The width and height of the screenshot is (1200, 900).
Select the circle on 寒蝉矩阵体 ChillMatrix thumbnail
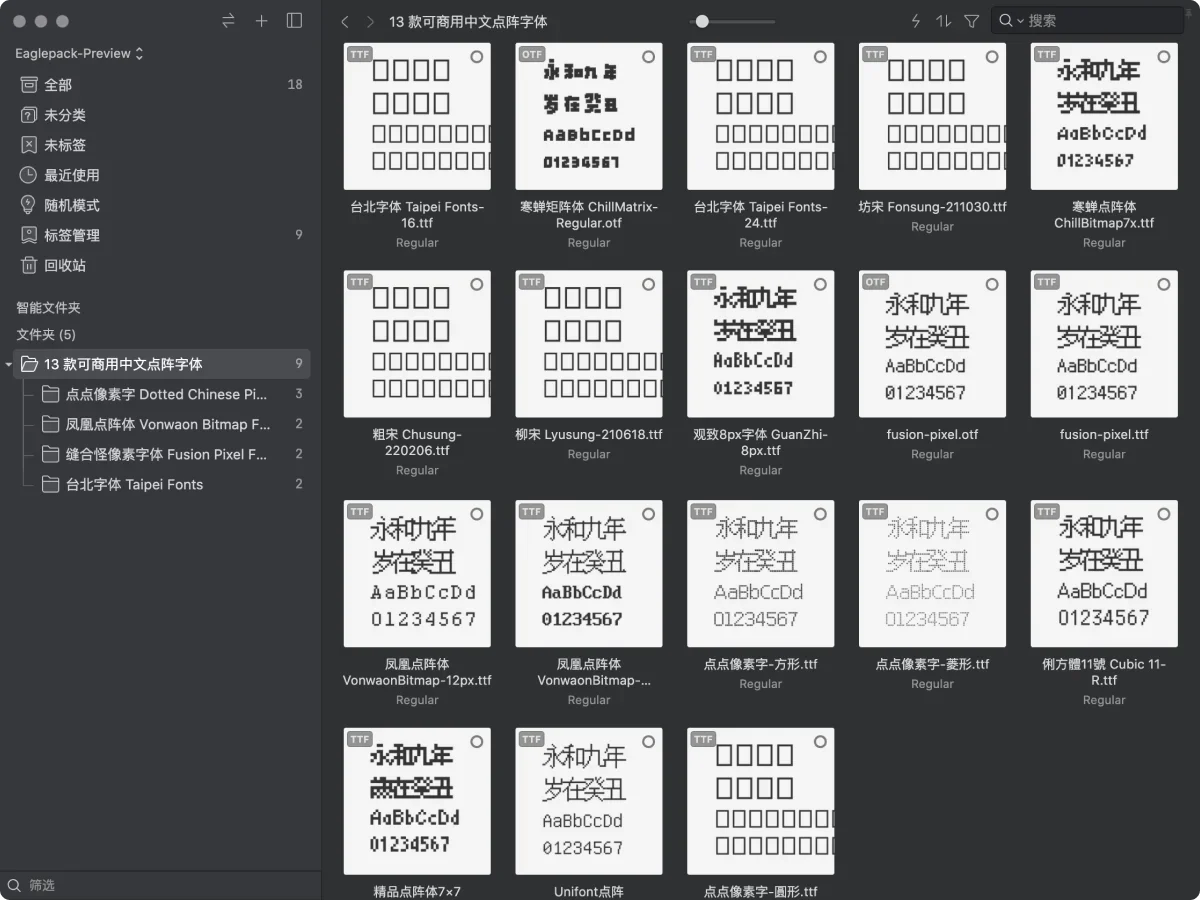[648, 57]
